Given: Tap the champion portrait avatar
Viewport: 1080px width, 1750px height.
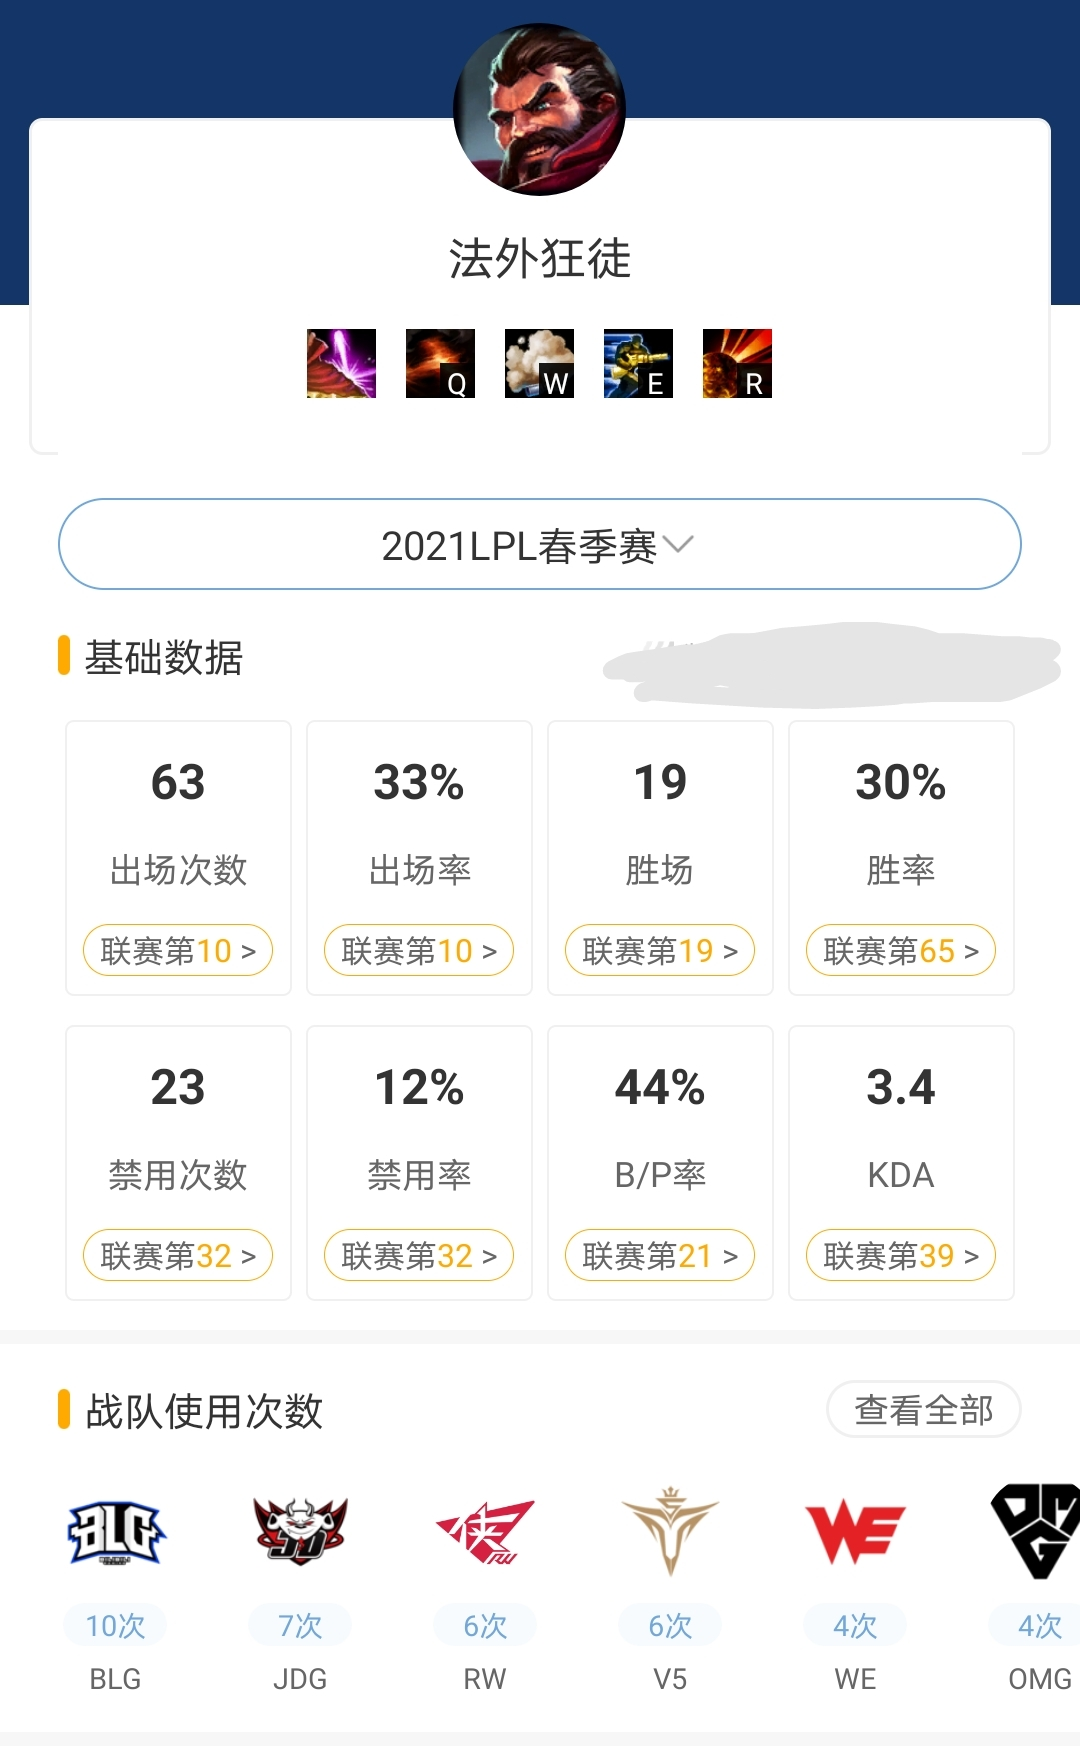Looking at the screenshot, I should (539, 109).
